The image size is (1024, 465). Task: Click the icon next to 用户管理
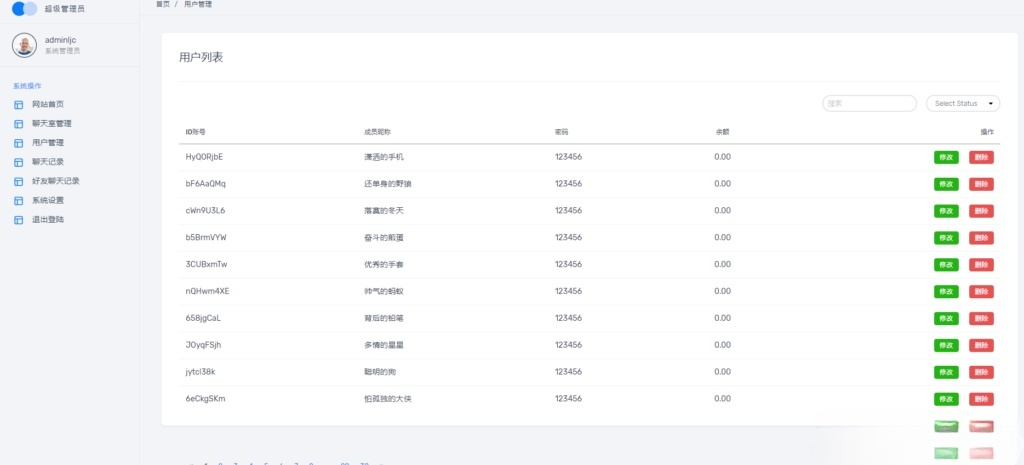[x=18, y=143]
